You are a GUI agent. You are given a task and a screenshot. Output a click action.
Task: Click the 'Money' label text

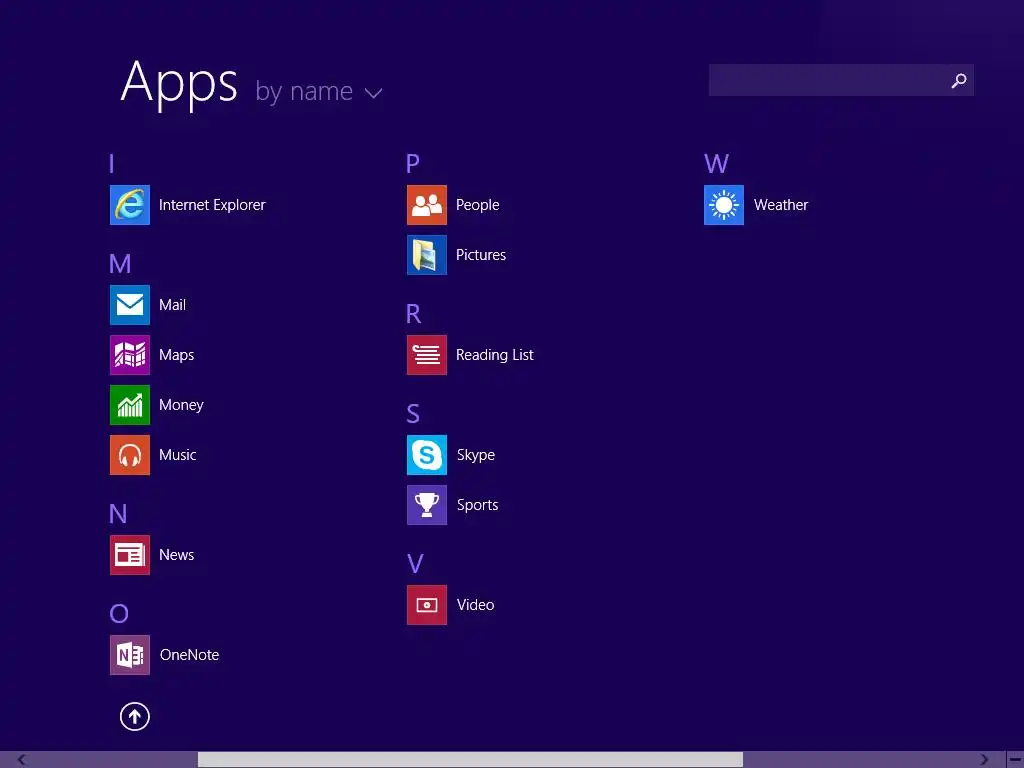(181, 406)
